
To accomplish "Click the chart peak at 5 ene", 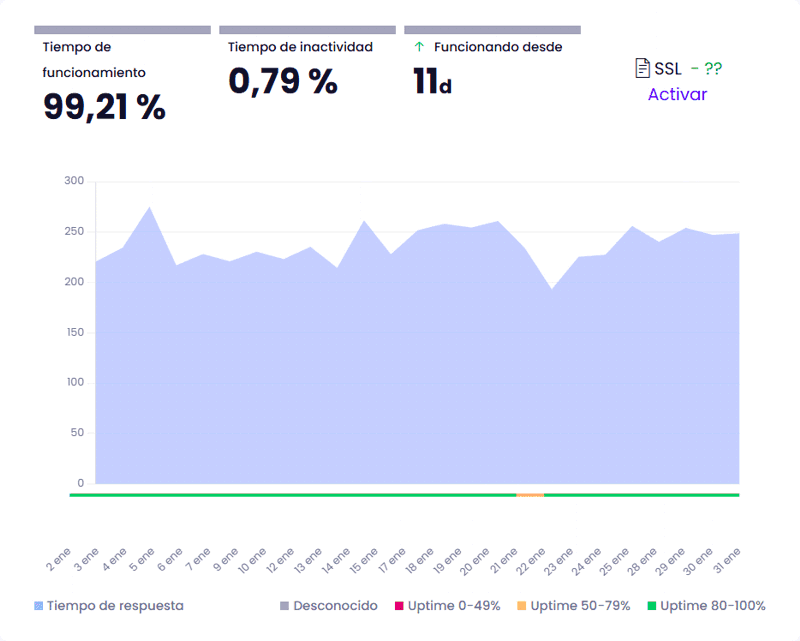I will point(149,208).
